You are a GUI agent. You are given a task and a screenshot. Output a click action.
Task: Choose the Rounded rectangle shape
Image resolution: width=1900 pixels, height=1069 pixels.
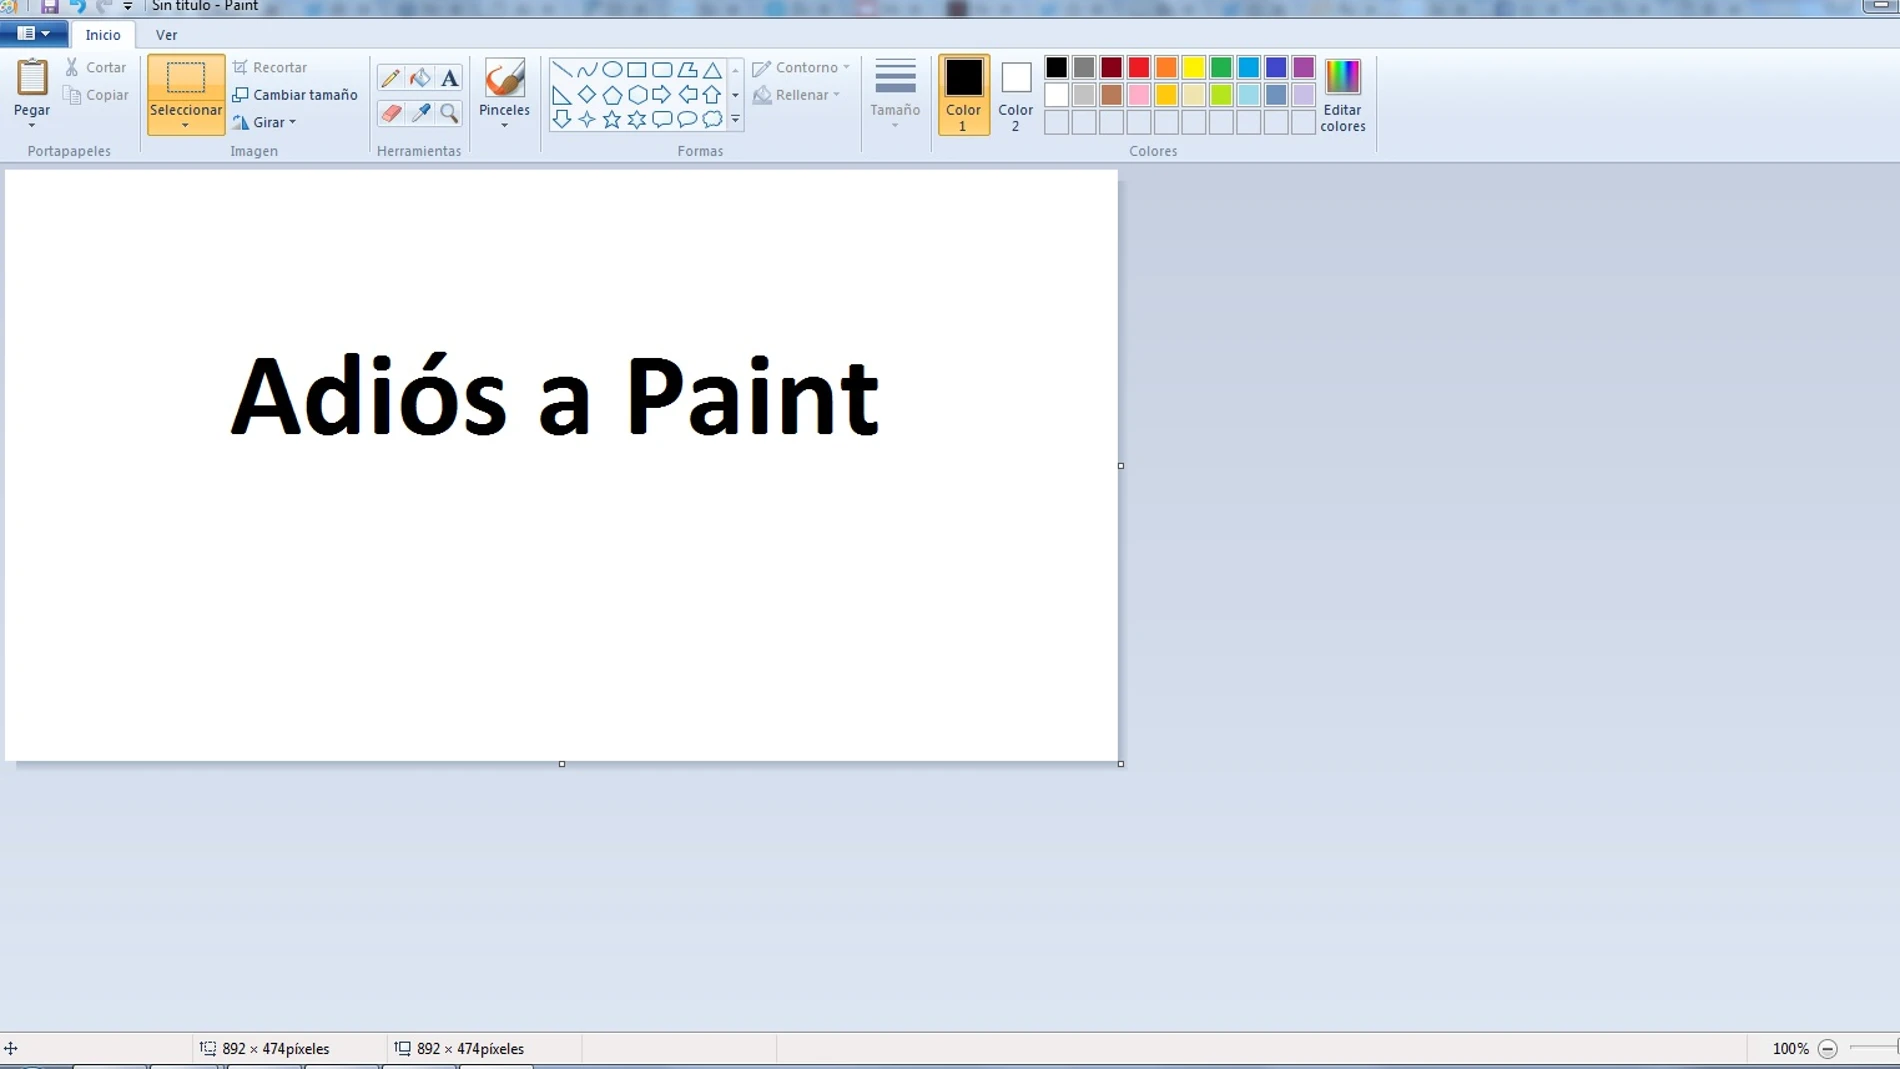(x=662, y=70)
